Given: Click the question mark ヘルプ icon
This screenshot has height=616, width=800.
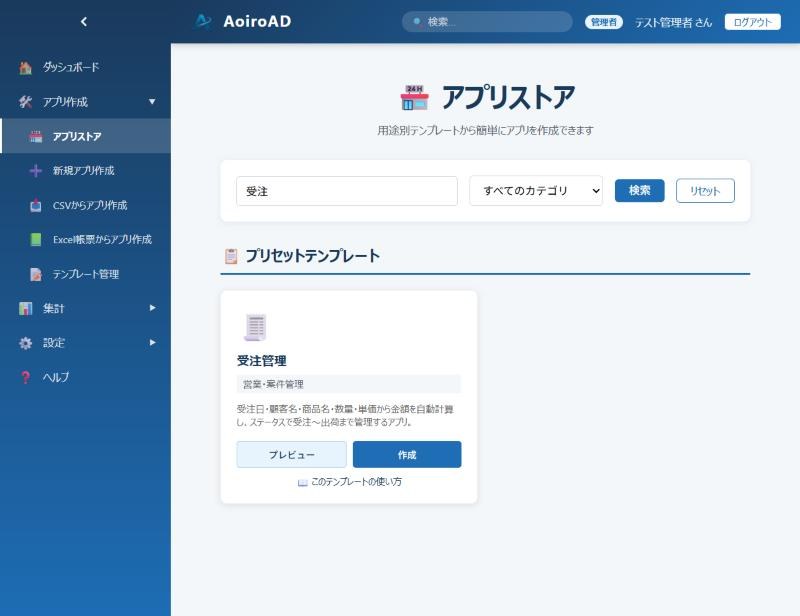Looking at the screenshot, I should pyautogui.click(x=26, y=377).
